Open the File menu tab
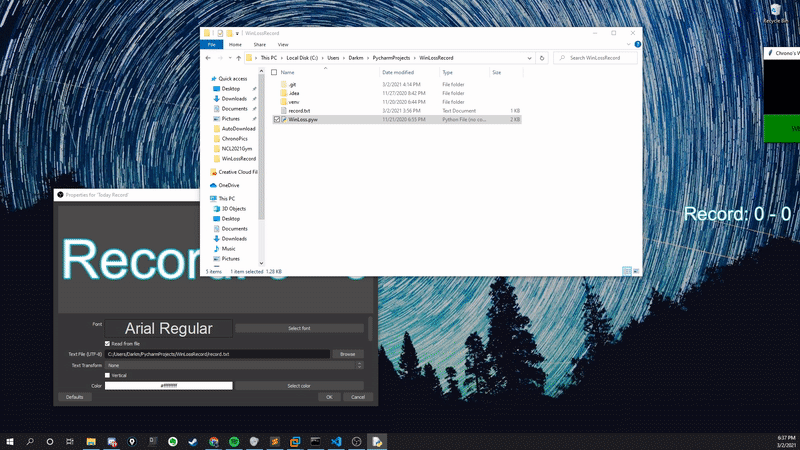This screenshot has width=800, height=450. click(x=212, y=45)
